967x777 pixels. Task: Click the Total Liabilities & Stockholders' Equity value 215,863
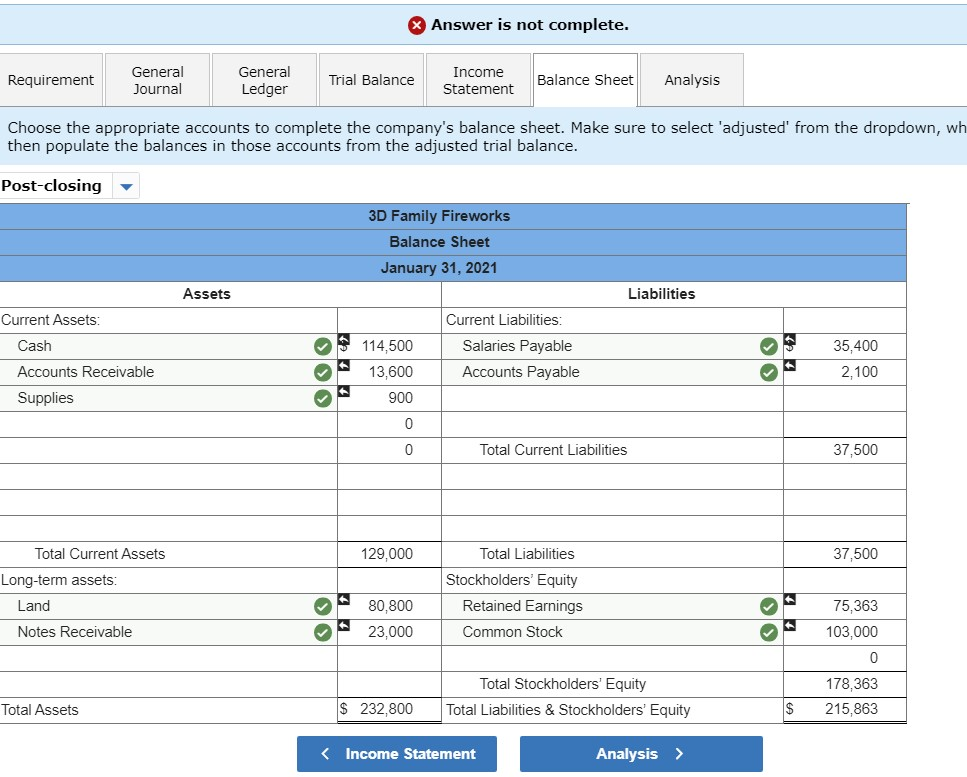[845, 710]
